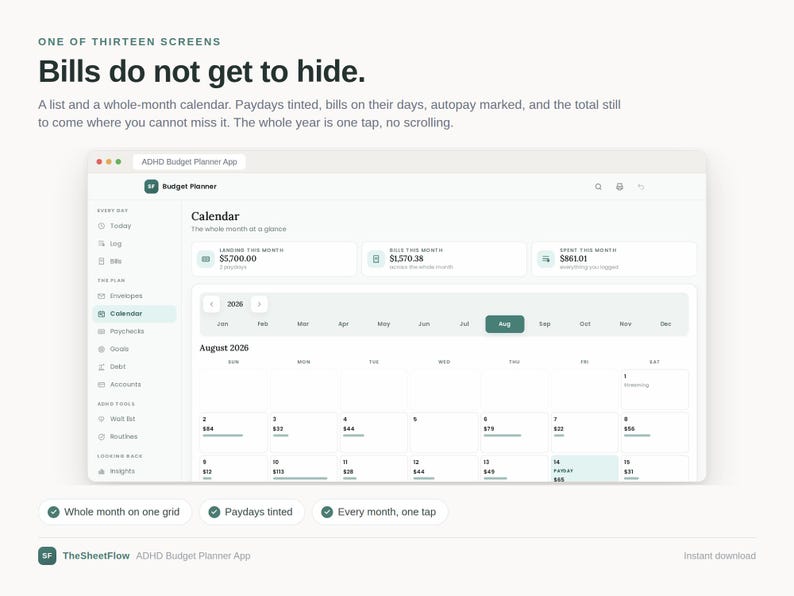Viewport: 794px width, 596px height.
Task: Click the $1,570.38 bills amount
Action: 407,258
